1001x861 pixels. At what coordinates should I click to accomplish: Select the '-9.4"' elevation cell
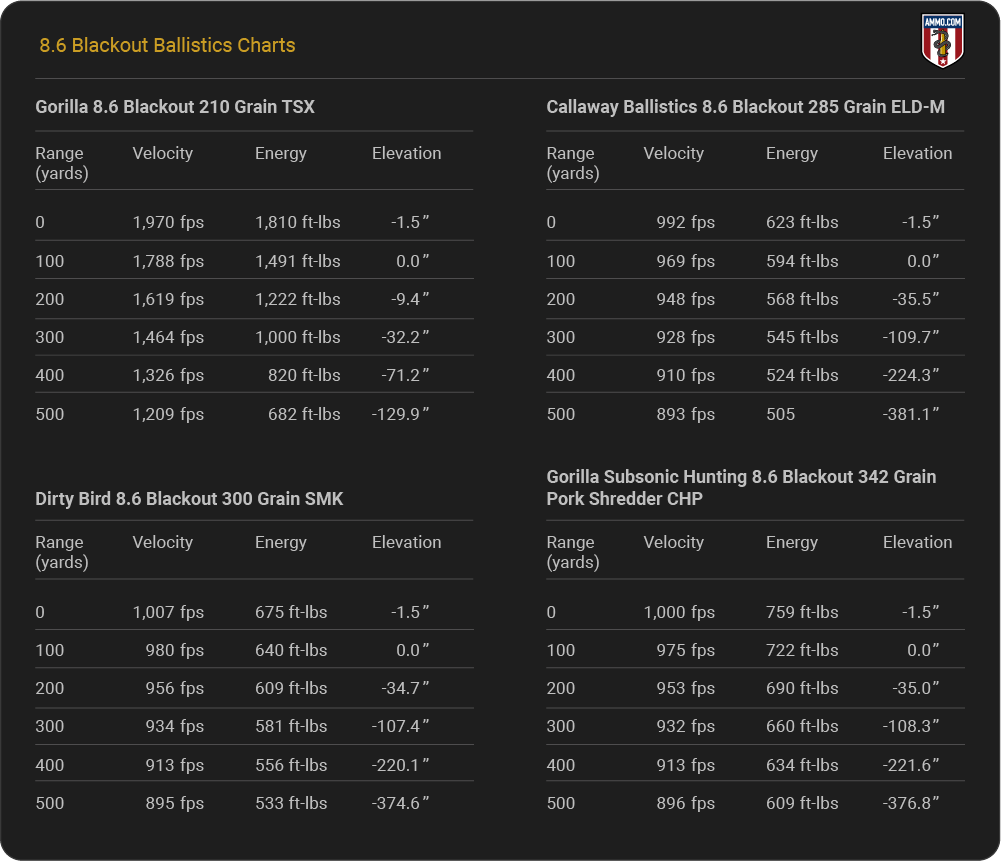(410, 299)
